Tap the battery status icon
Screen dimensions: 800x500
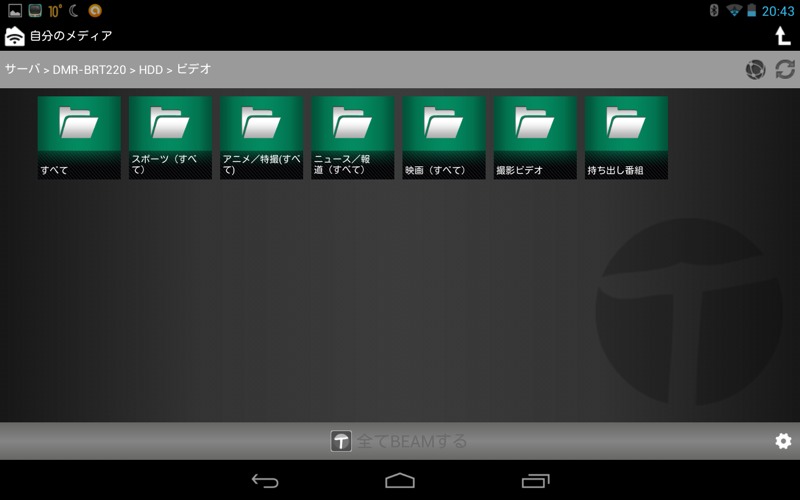pyautogui.click(x=752, y=10)
